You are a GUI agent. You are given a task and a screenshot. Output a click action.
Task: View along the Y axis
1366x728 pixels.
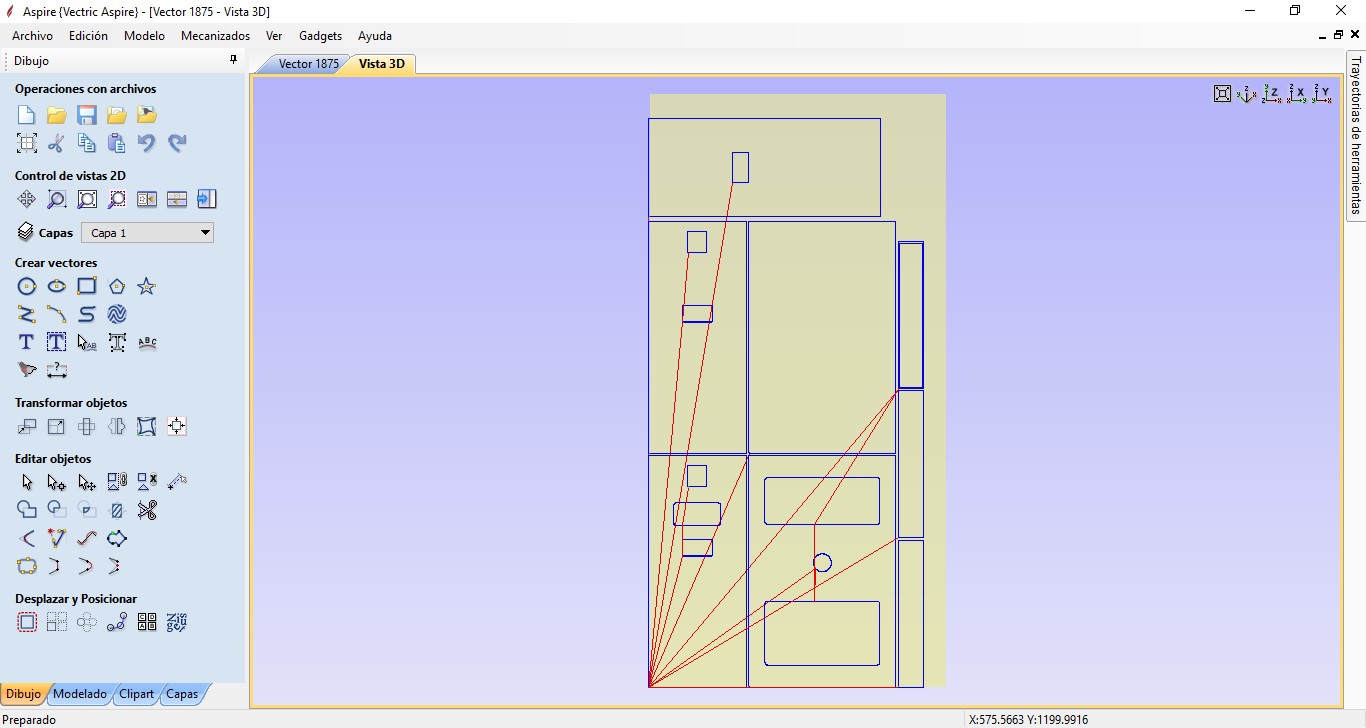[x=1322, y=94]
